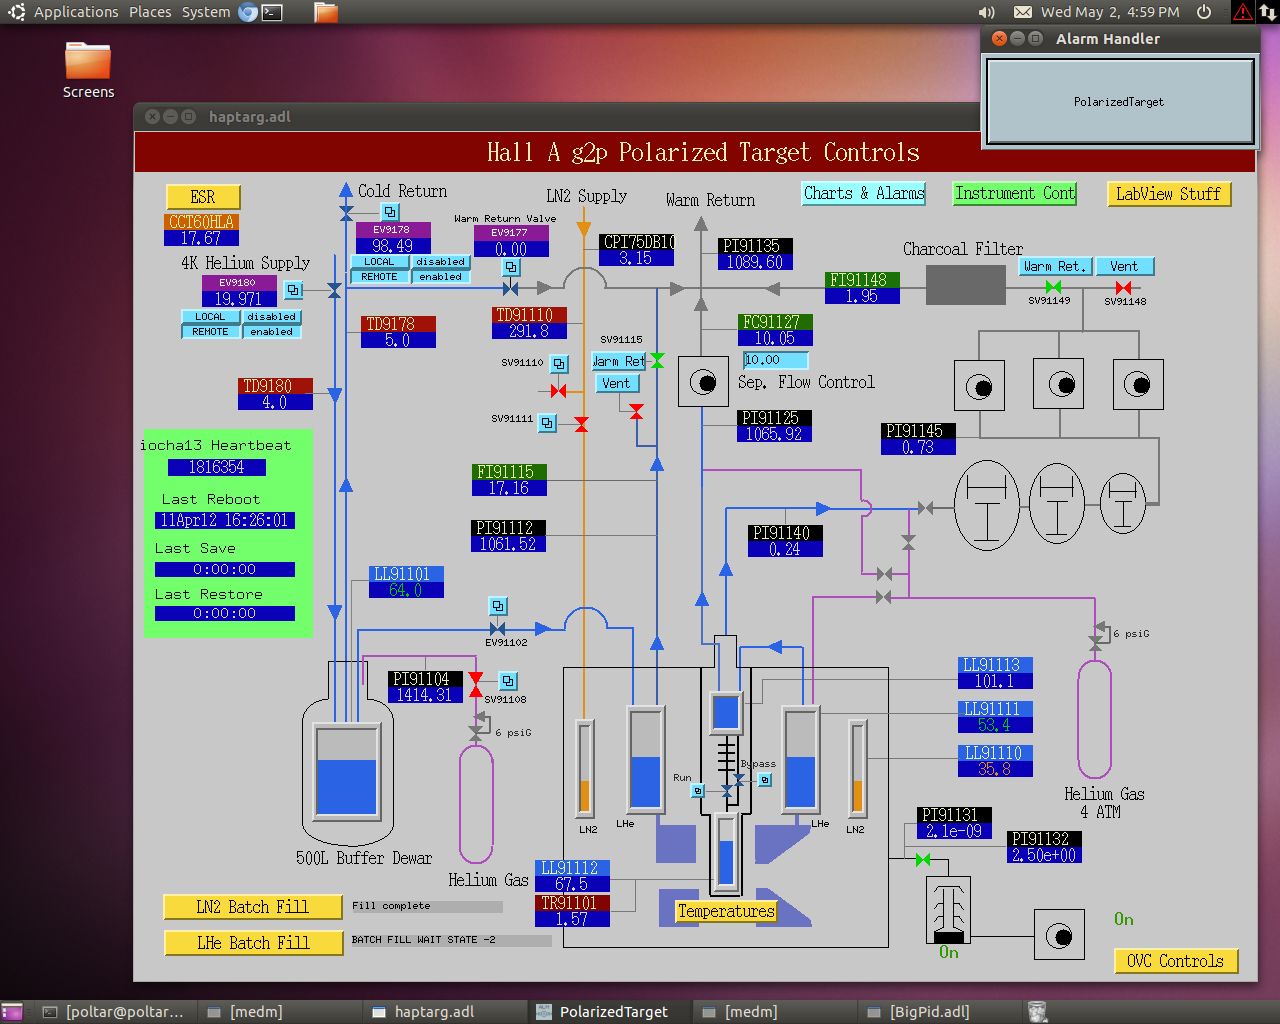Open System menu
This screenshot has width=1280, height=1024.
point(206,12)
